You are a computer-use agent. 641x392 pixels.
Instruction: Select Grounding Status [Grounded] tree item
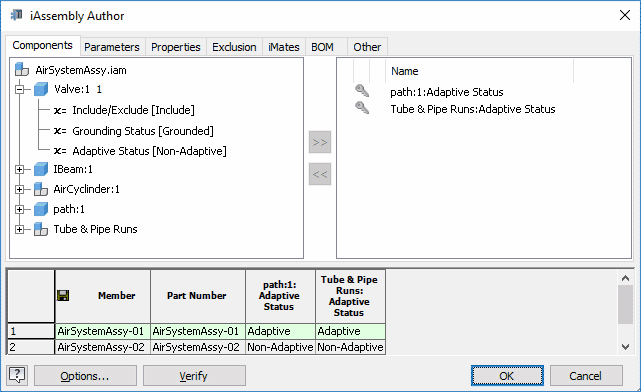click(x=143, y=131)
